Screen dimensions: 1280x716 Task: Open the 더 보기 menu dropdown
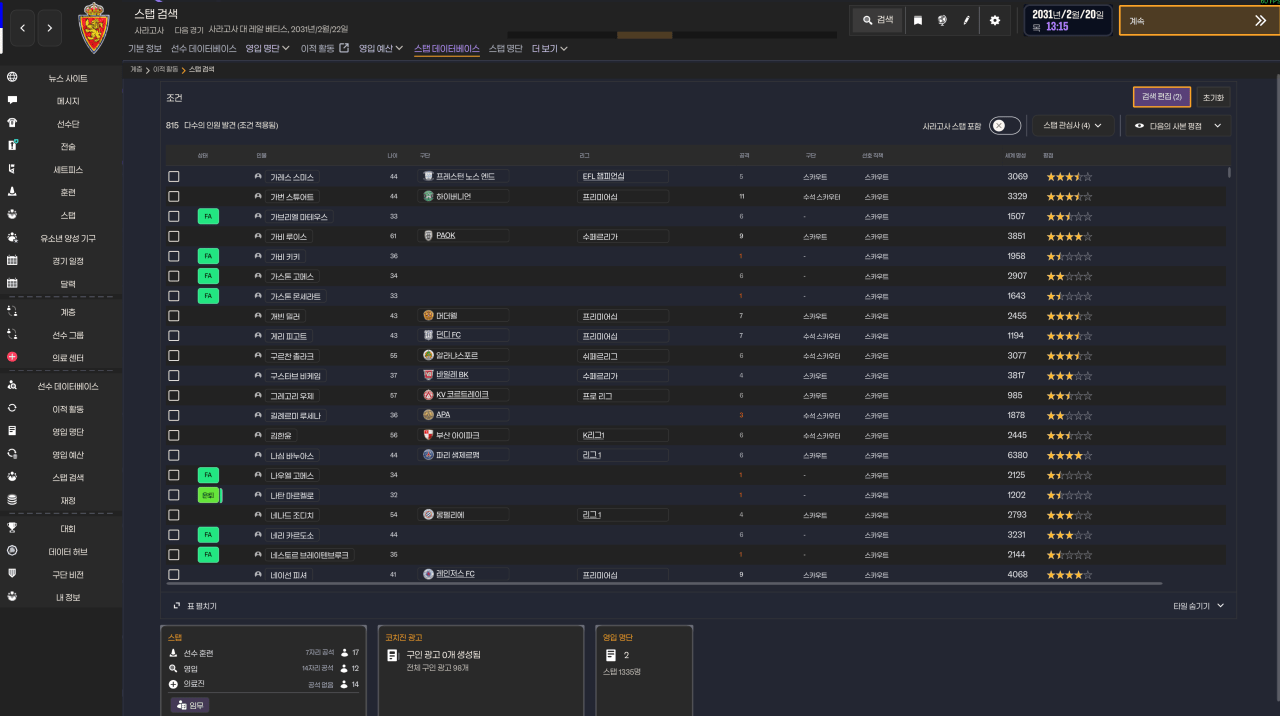tap(550, 48)
